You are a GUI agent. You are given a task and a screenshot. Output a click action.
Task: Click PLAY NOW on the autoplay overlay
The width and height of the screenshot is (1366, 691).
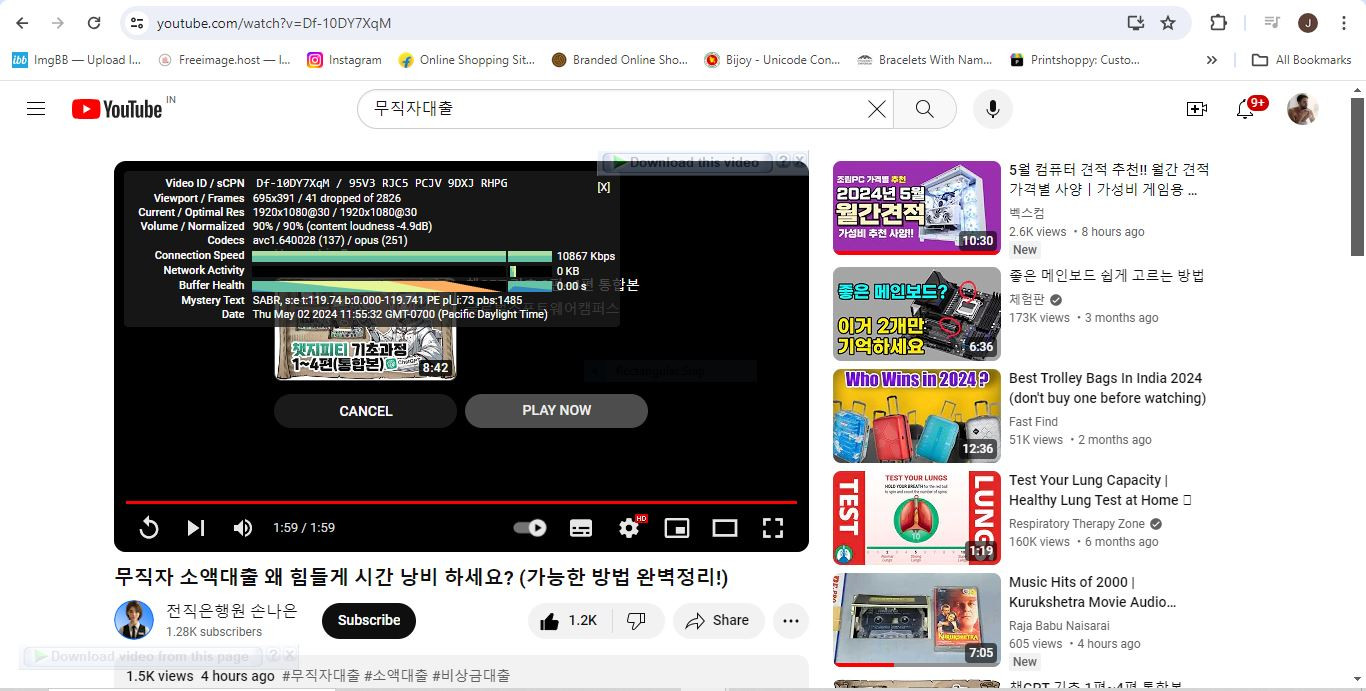pyautogui.click(x=556, y=411)
